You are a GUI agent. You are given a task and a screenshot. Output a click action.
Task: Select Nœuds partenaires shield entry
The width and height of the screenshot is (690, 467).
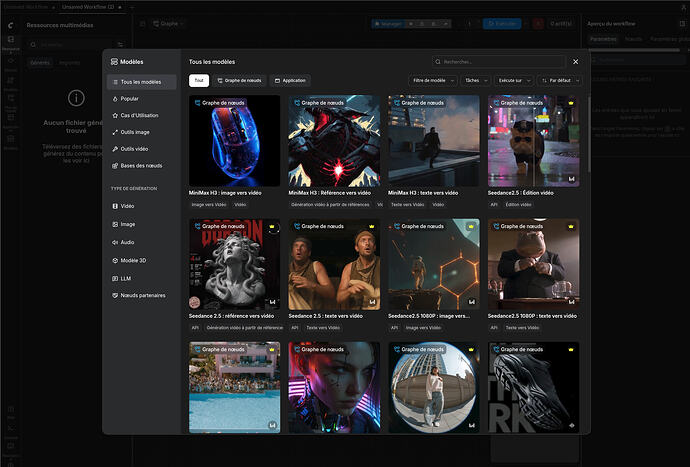pyautogui.click(x=141, y=295)
